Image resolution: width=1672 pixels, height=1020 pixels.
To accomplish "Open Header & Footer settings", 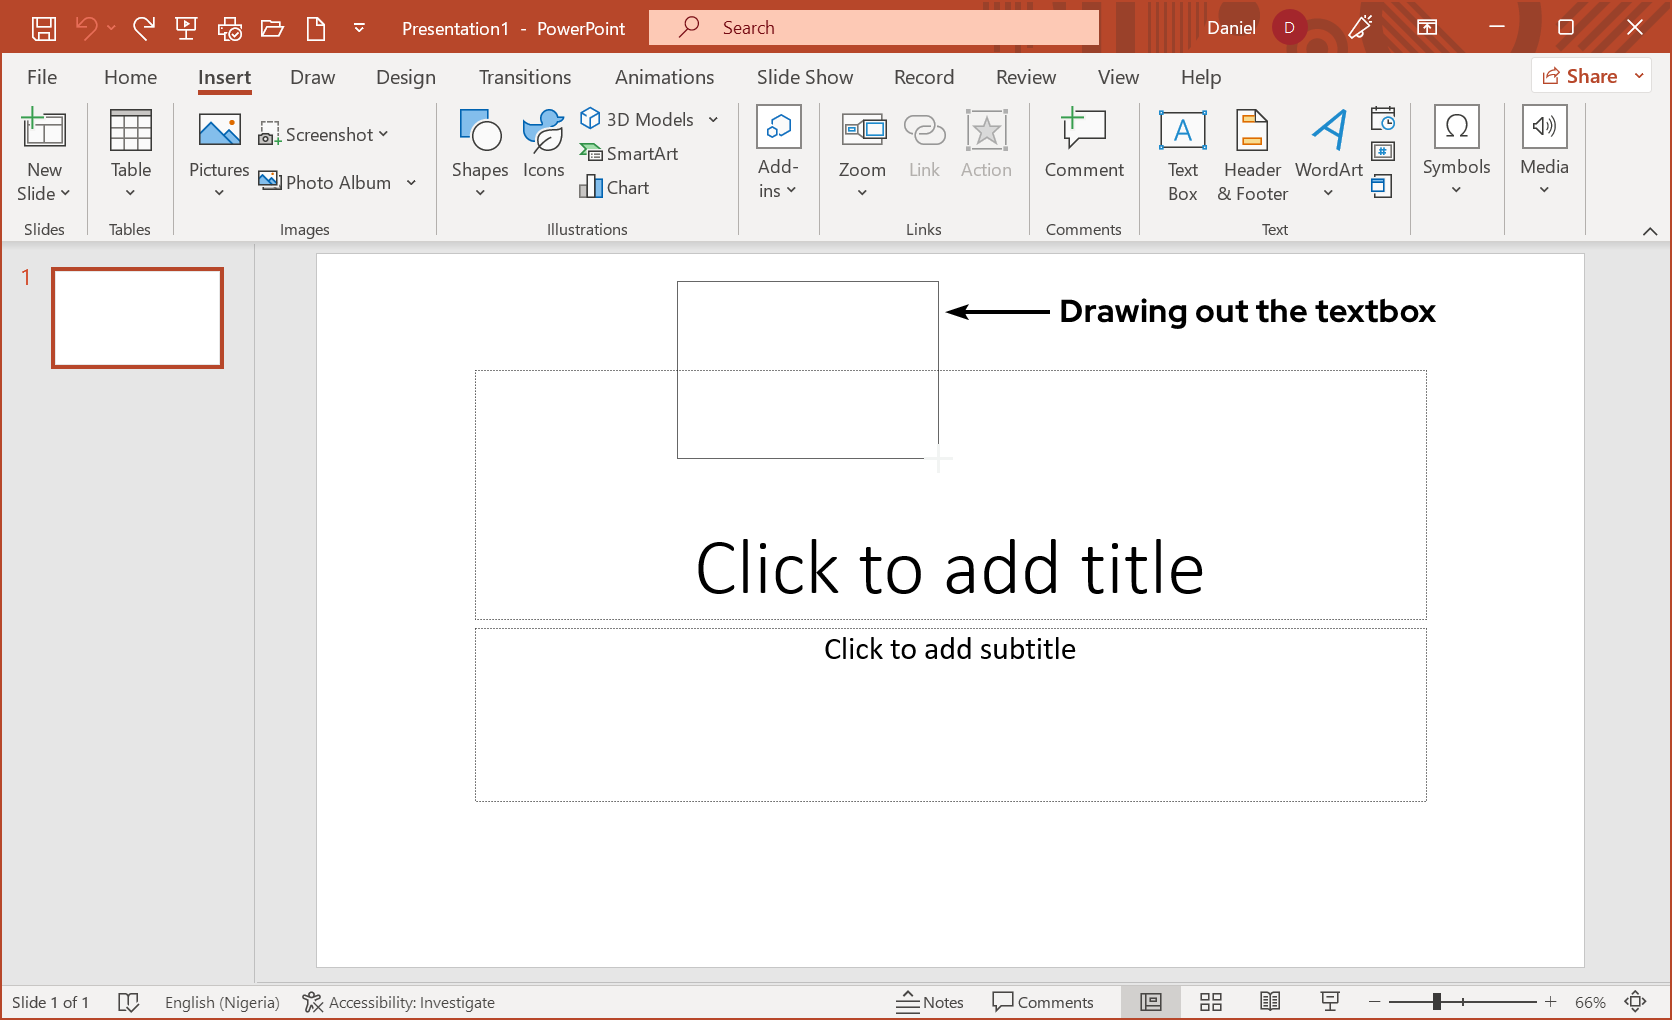I will (x=1252, y=155).
